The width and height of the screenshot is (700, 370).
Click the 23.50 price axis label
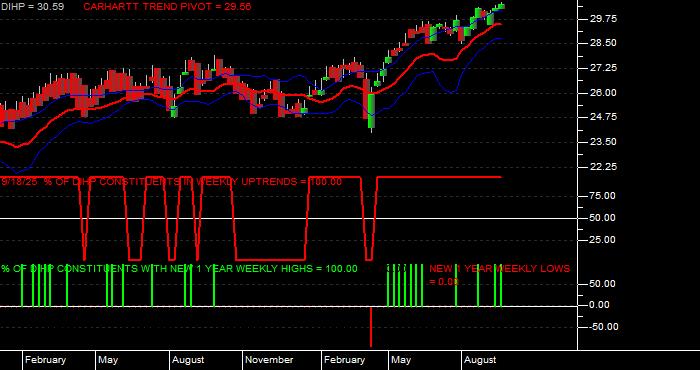click(603, 142)
